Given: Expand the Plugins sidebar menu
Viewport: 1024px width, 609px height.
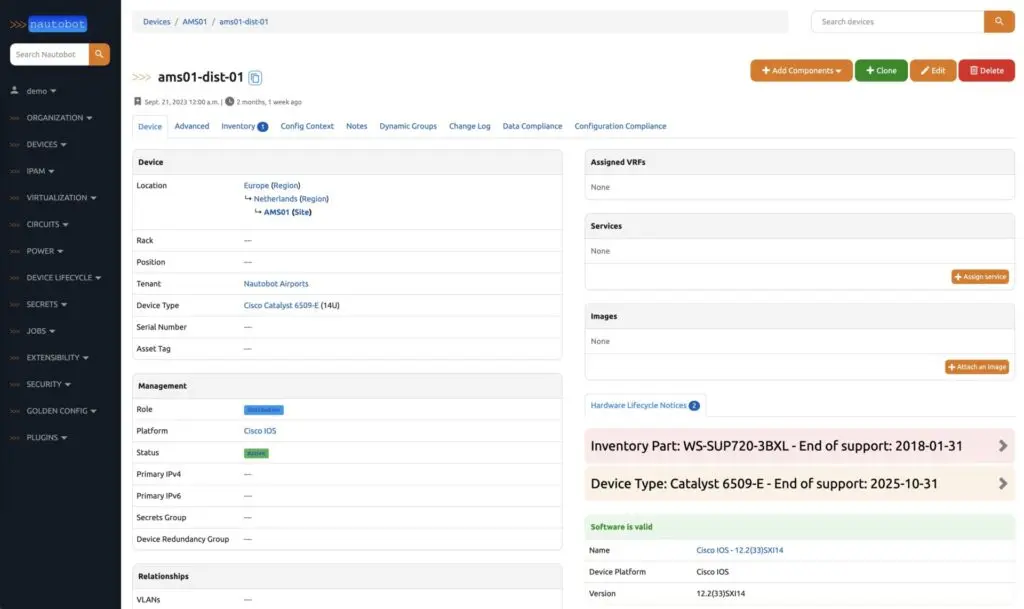Looking at the screenshot, I should pyautogui.click(x=46, y=437).
